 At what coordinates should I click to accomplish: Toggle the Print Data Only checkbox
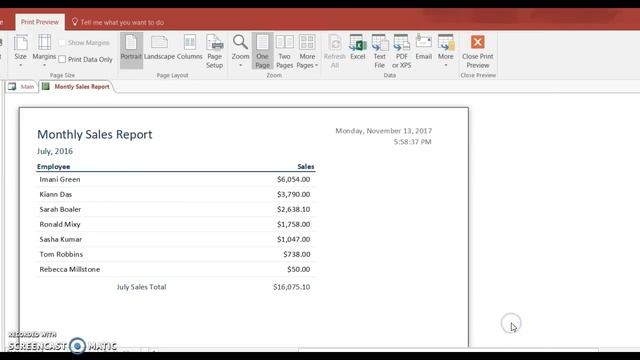[x=62, y=60]
